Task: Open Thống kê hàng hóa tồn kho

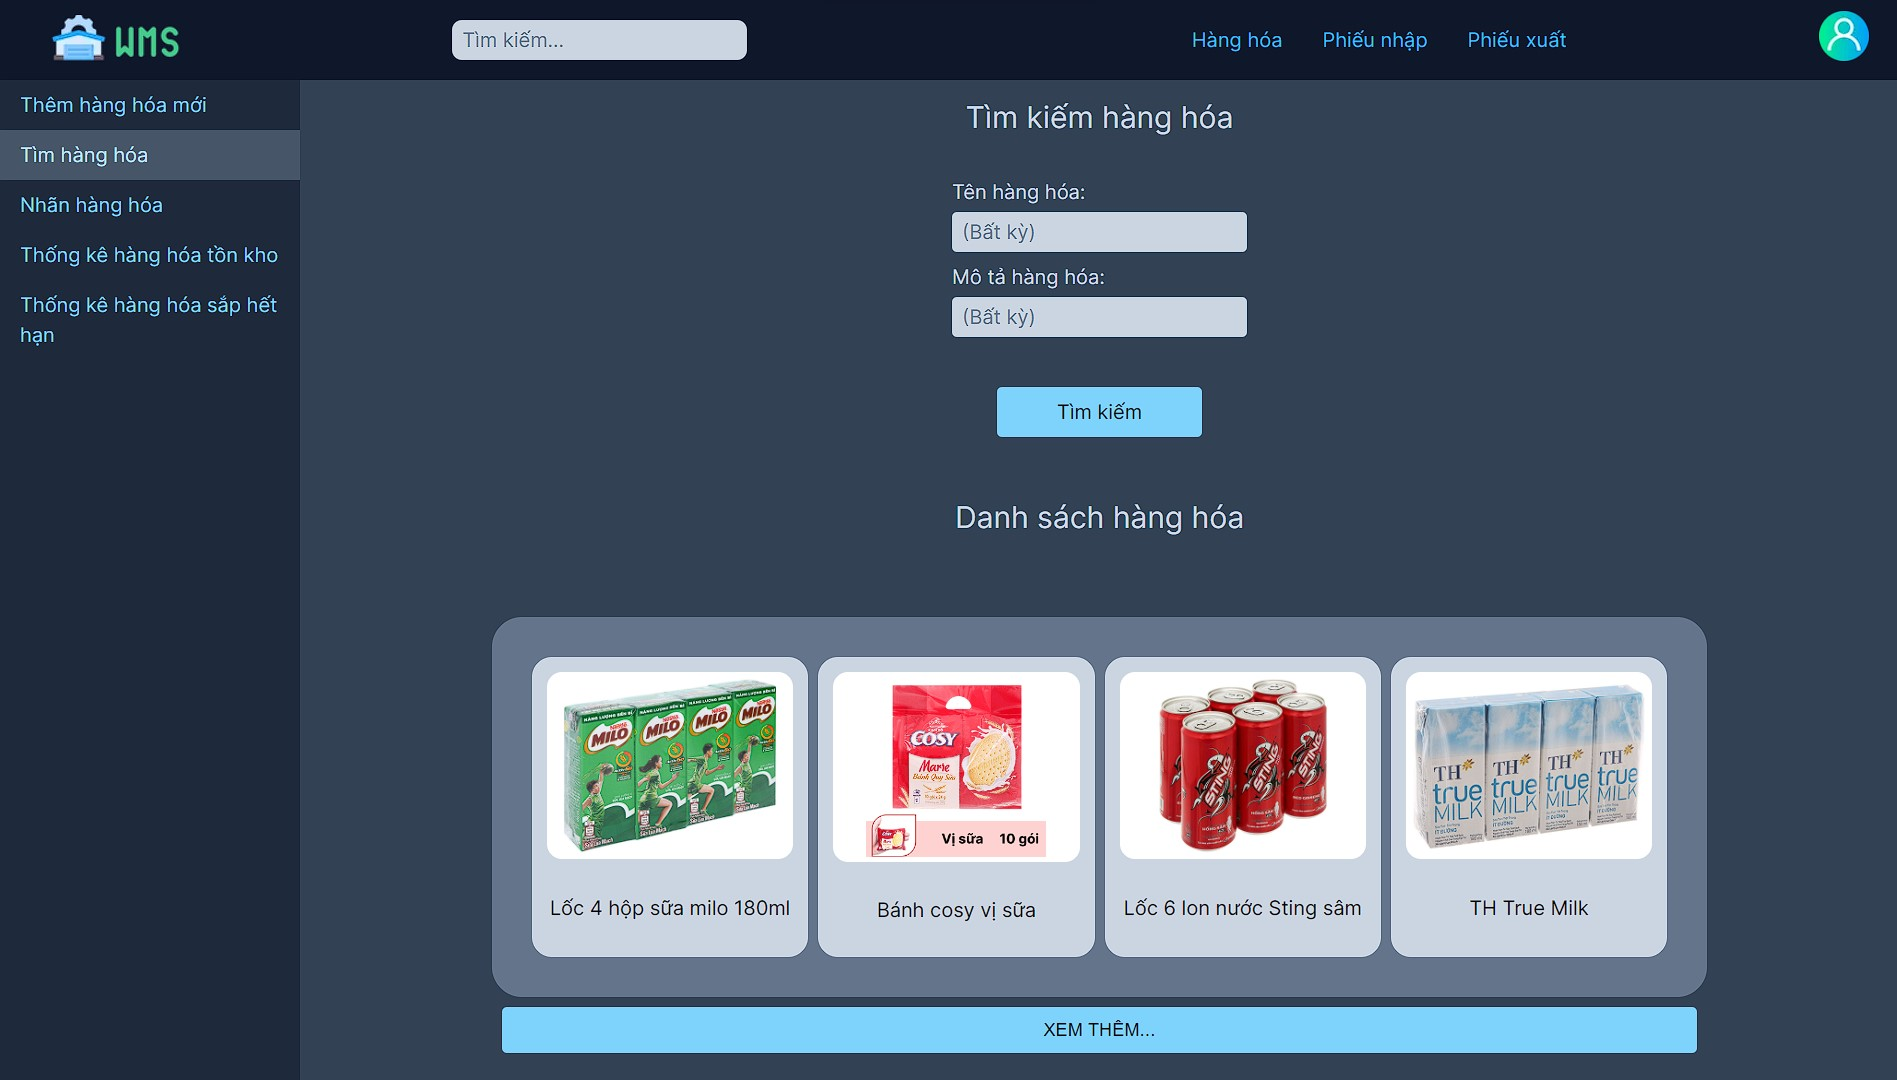Action: 149,255
